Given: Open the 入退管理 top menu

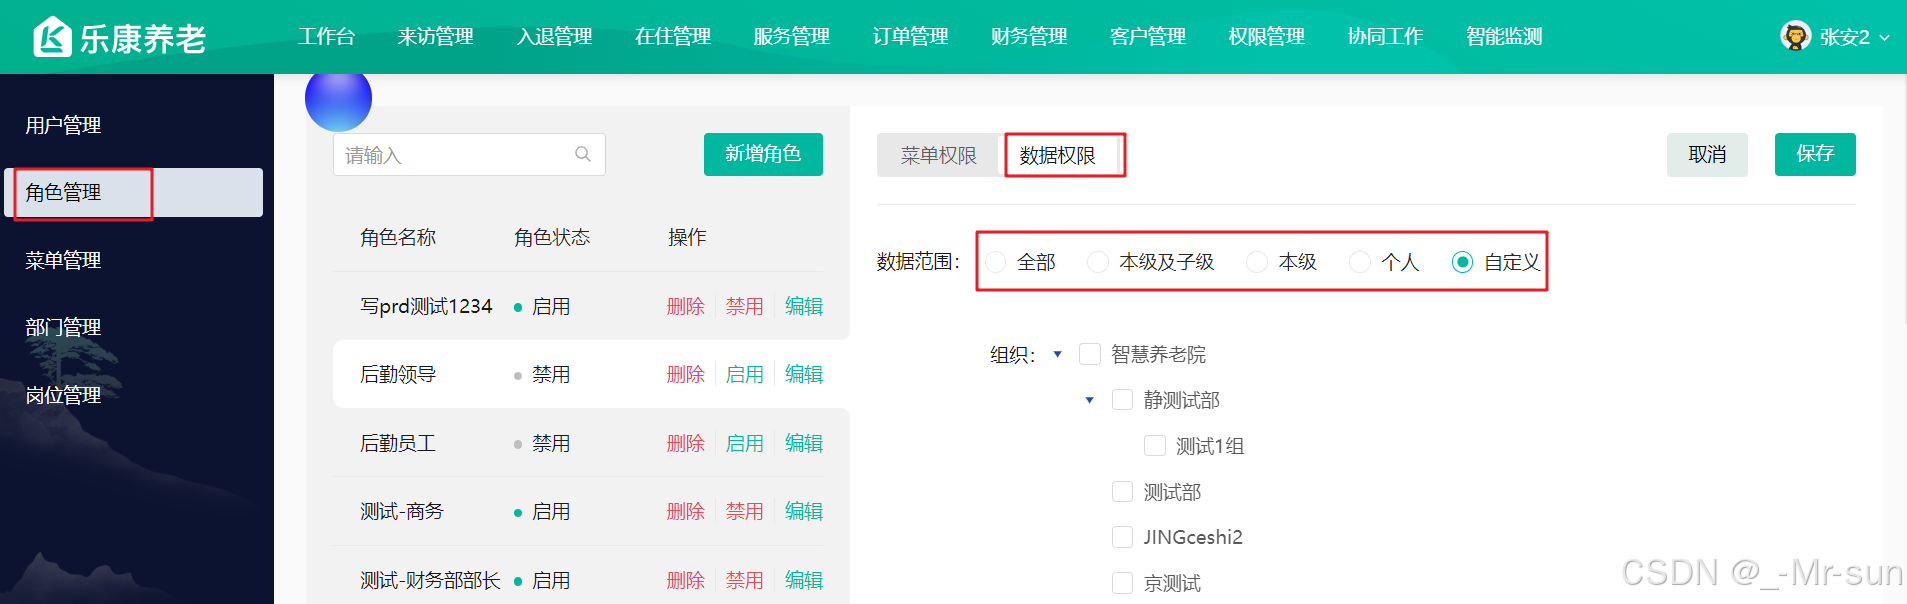Looking at the screenshot, I should coord(555,37).
